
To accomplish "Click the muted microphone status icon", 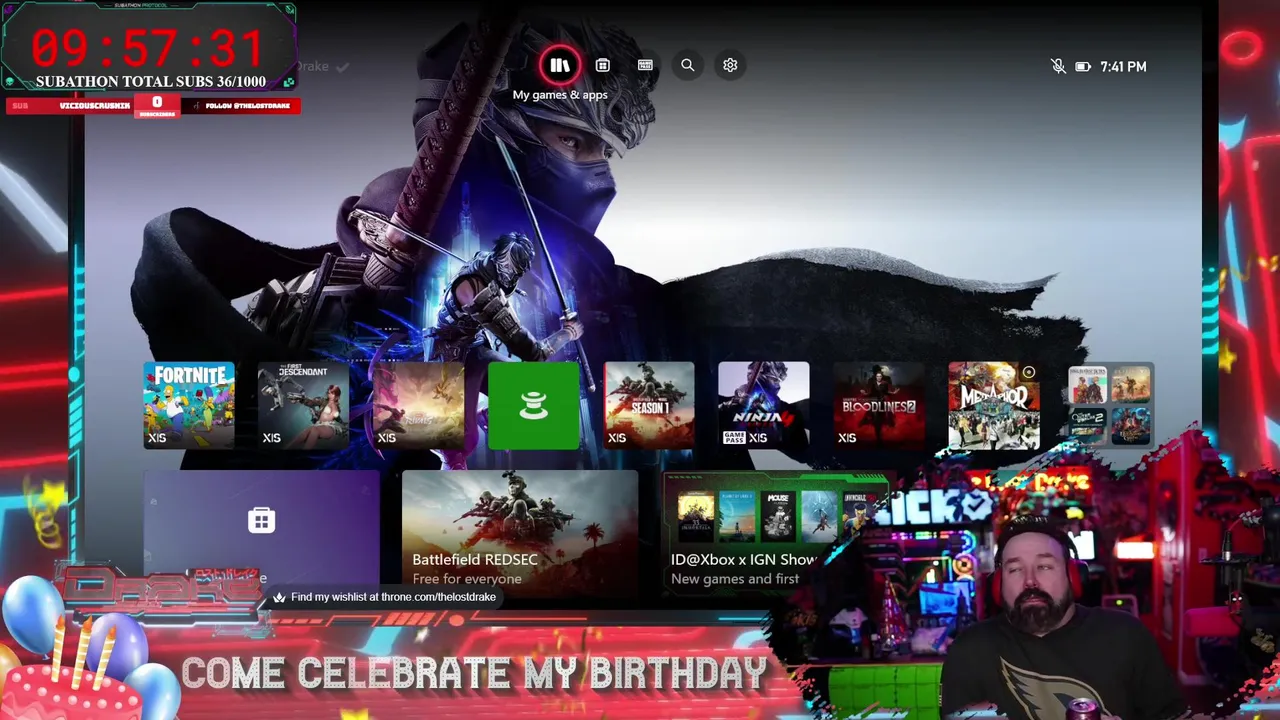I will (x=1058, y=66).
